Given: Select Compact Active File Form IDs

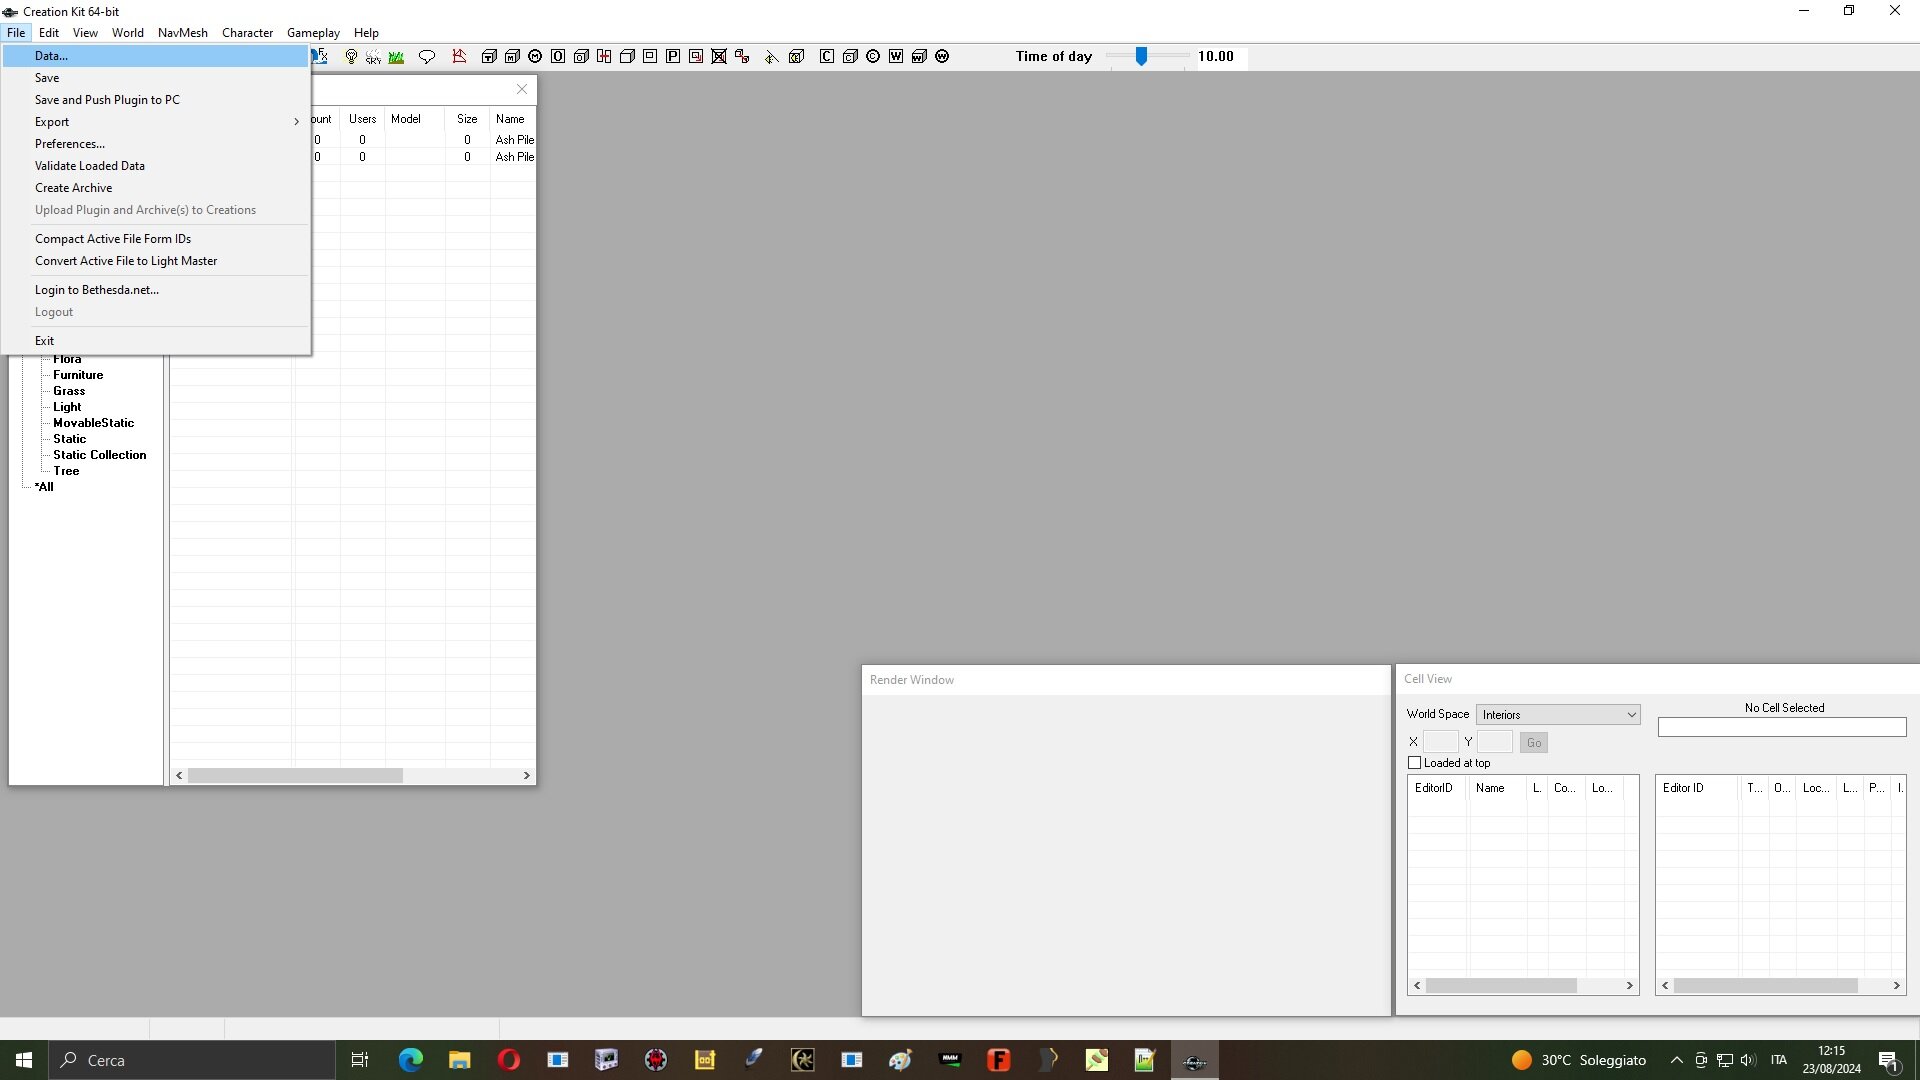Looking at the screenshot, I should [x=157, y=239].
